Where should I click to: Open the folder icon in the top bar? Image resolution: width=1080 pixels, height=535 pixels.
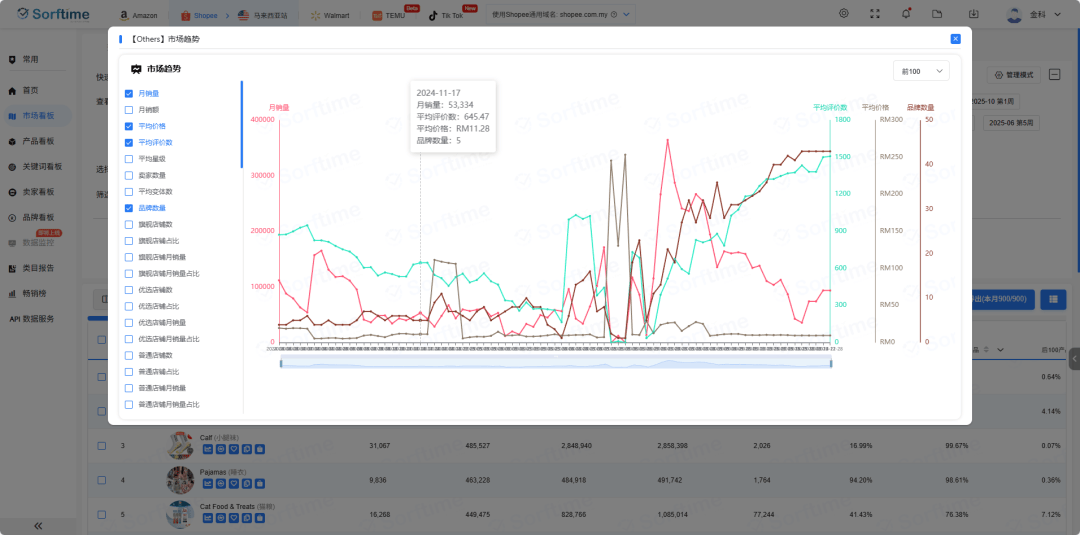click(x=936, y=14)
